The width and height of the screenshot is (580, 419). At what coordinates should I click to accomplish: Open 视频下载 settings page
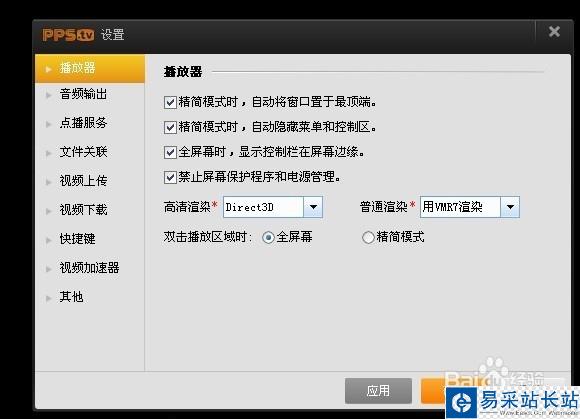(83, 210)
